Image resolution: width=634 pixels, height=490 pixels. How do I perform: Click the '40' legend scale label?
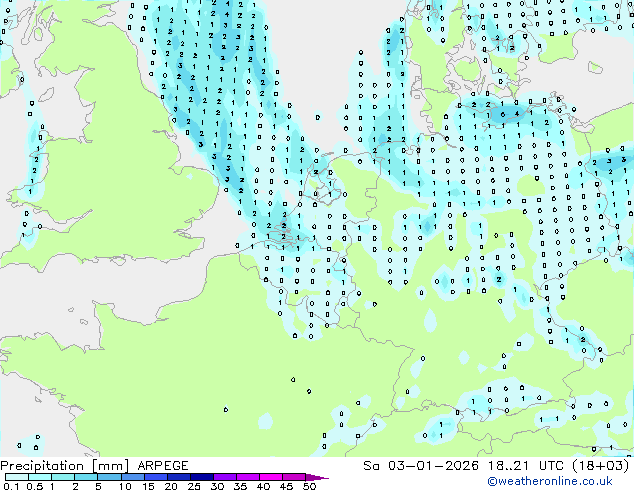pos(264,486)
